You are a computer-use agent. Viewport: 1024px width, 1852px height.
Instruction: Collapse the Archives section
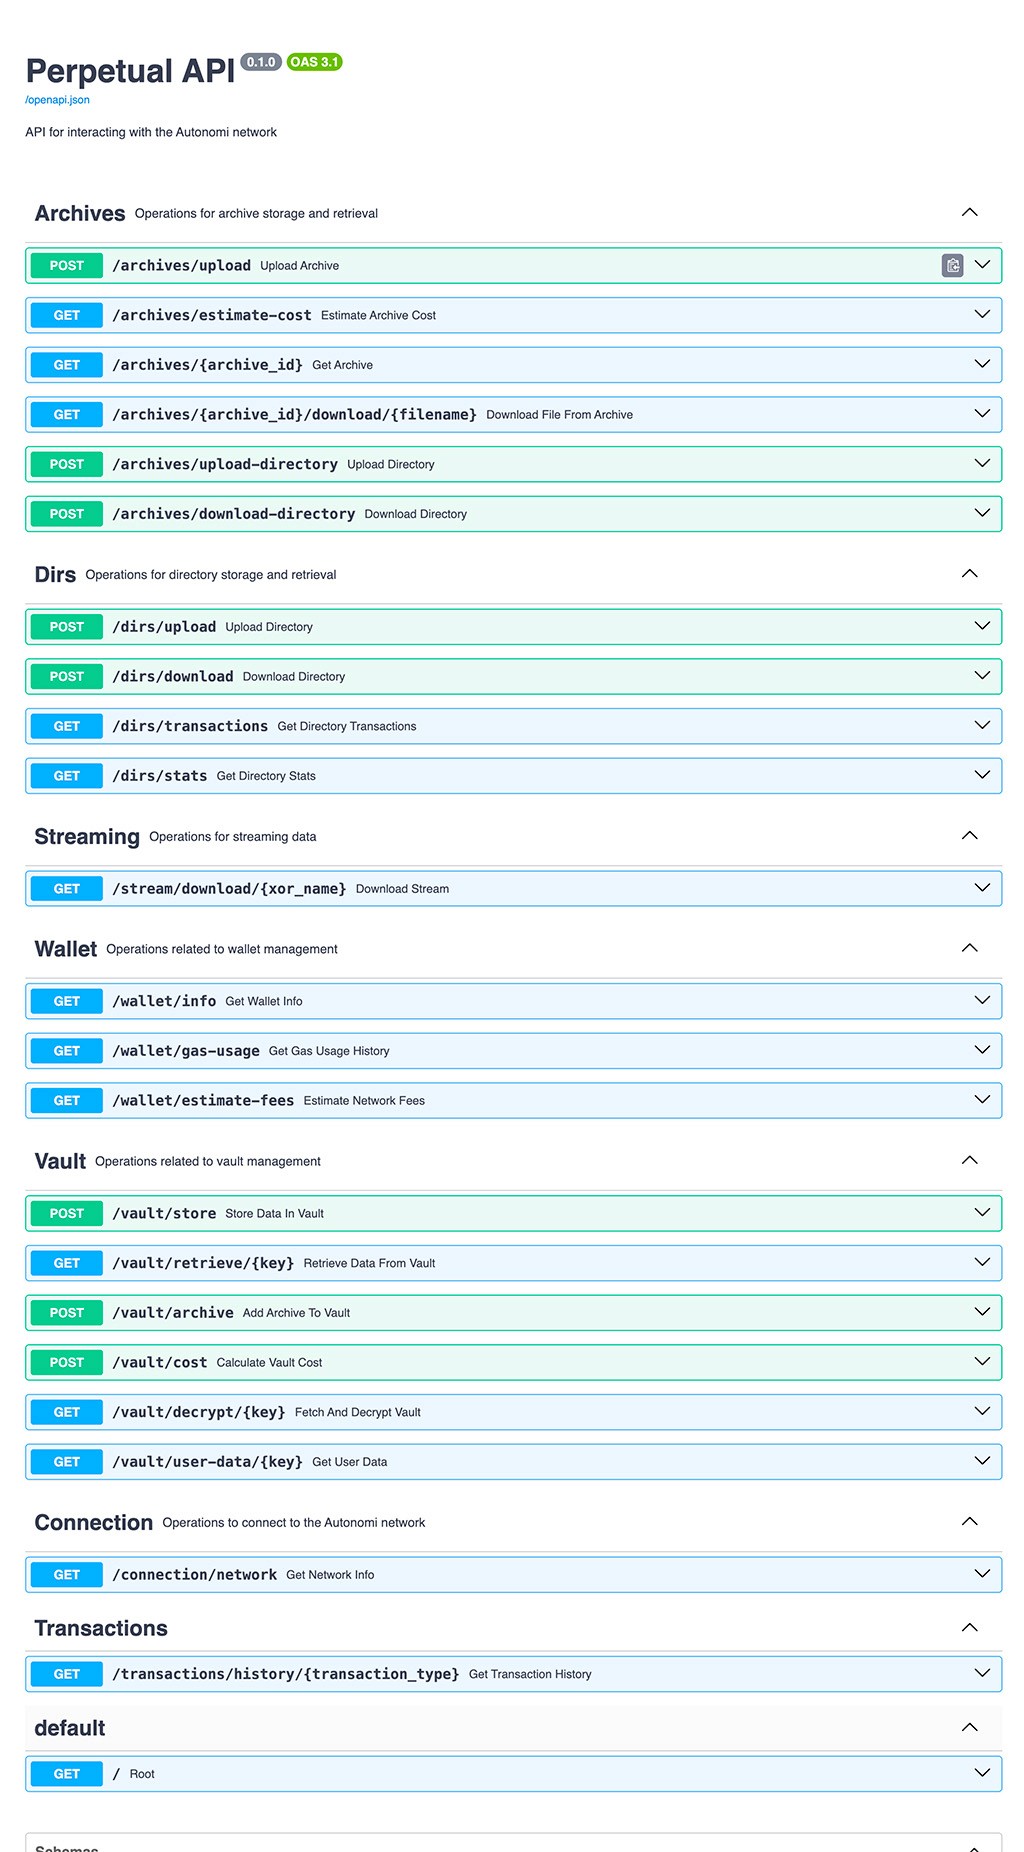pyautogui.click(x=969, y=212)
